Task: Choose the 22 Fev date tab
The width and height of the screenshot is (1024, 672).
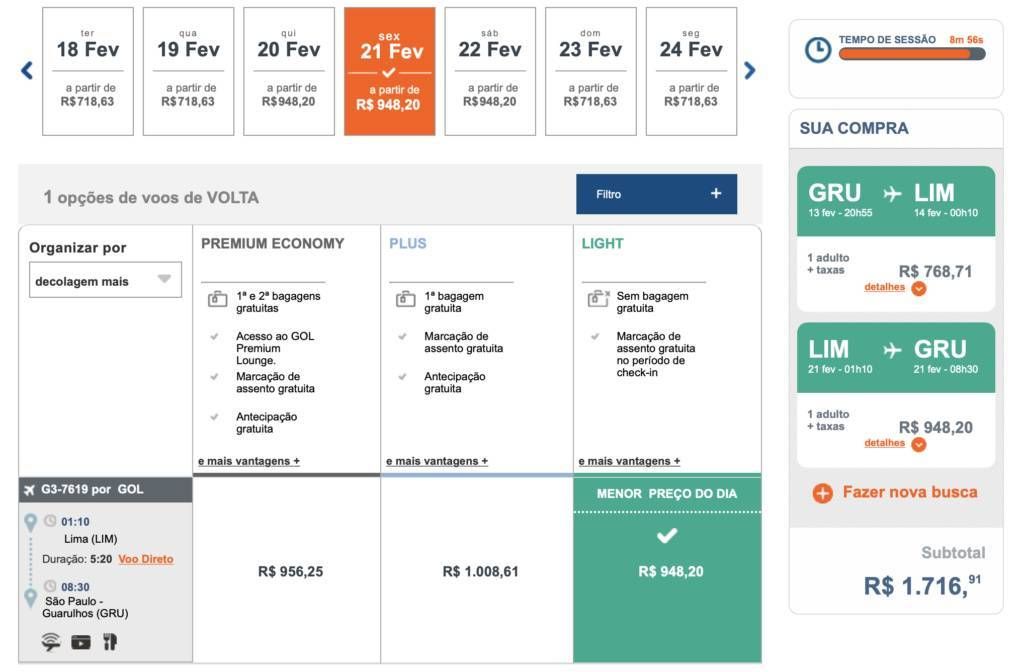Action: pyautogui.click(x=490, y=71)
